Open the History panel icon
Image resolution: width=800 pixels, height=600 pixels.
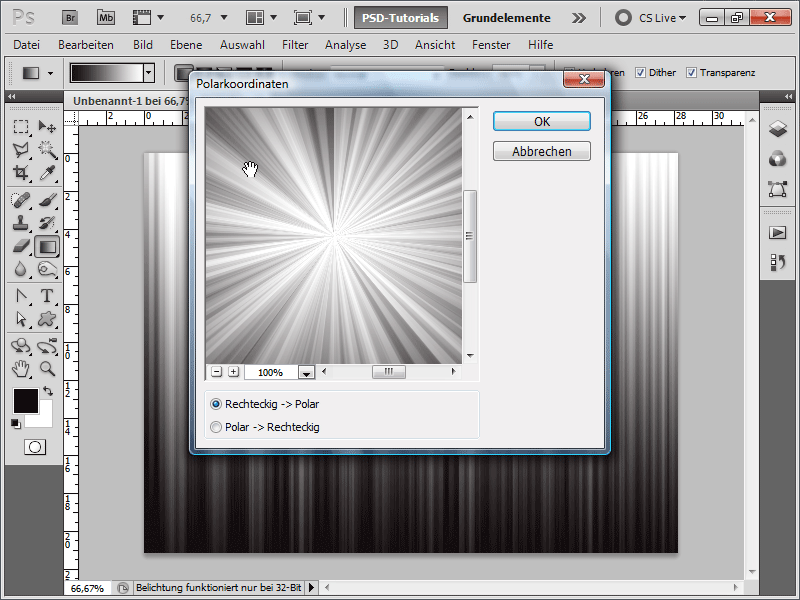(x=778, y=263)
